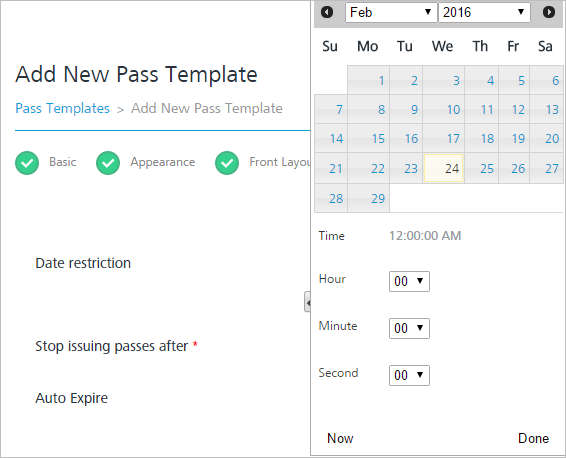Image resolution: width=566 pixels, height=458 pixels.
Task: Collapse the side panel with small arrow handle
Action: point(308,302)
